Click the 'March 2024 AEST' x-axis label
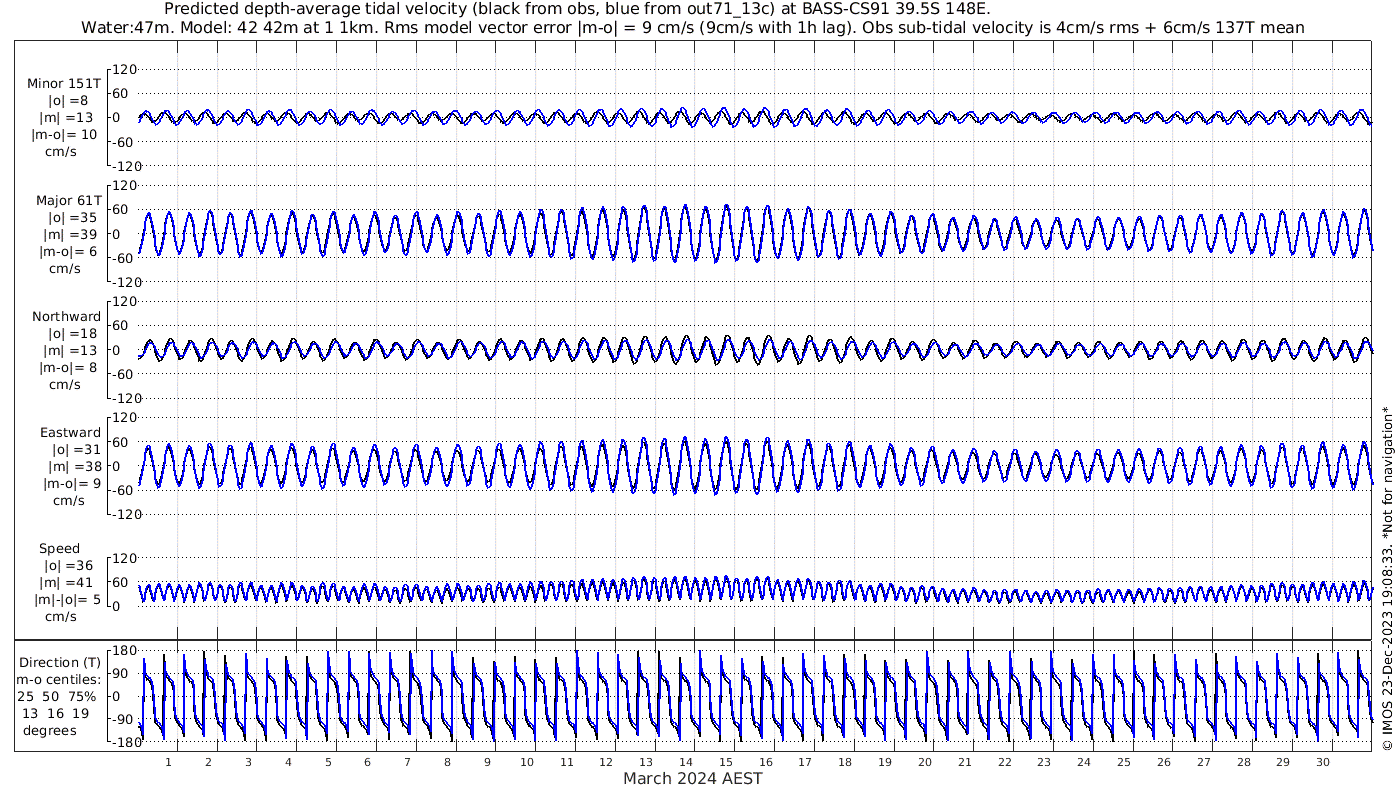This screenshot has height=800, width=1400. [693, 778]
